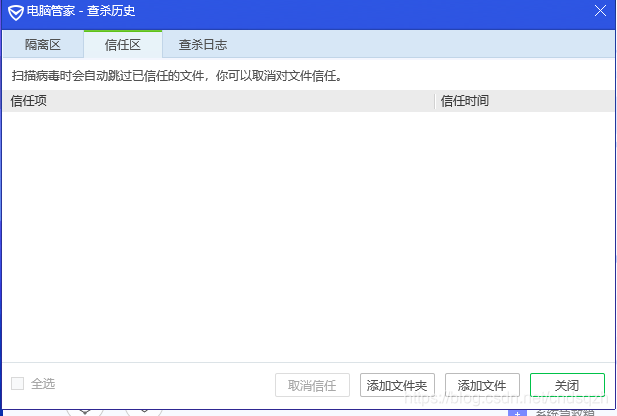617x416 pixels.
Task: Switch to the 隔离区 tab
Action: click(x=43, y=44)
